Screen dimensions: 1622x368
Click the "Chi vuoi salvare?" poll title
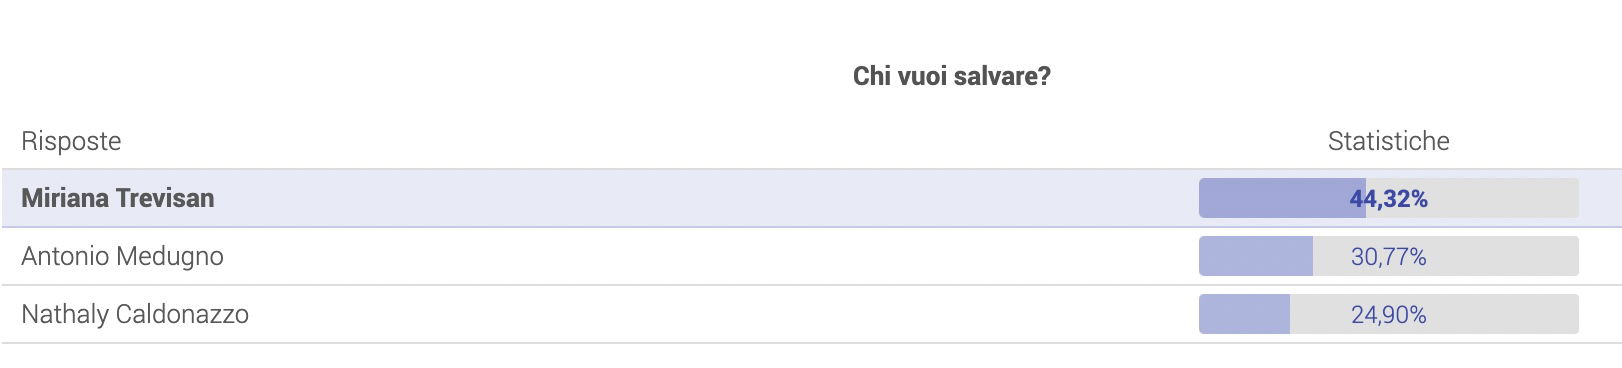point(951,76)
